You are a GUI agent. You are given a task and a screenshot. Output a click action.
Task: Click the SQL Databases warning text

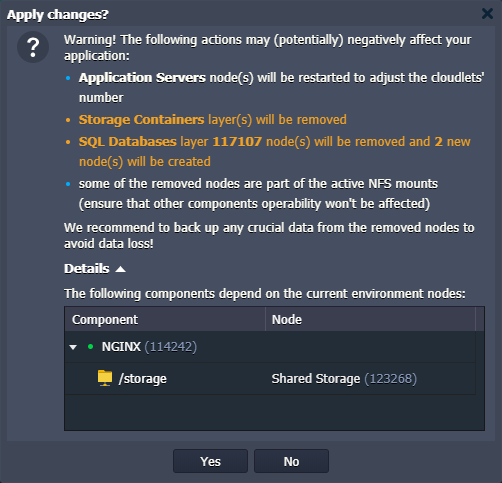(275, 151)
